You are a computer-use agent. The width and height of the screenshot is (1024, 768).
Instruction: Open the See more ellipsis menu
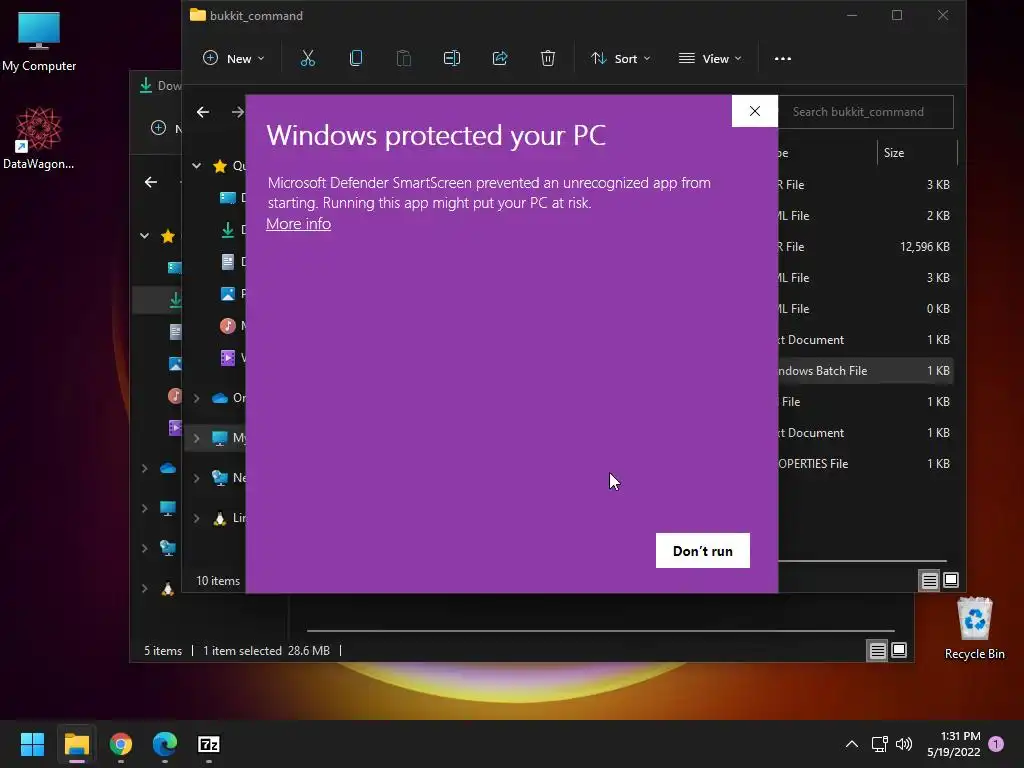(782, 59)
